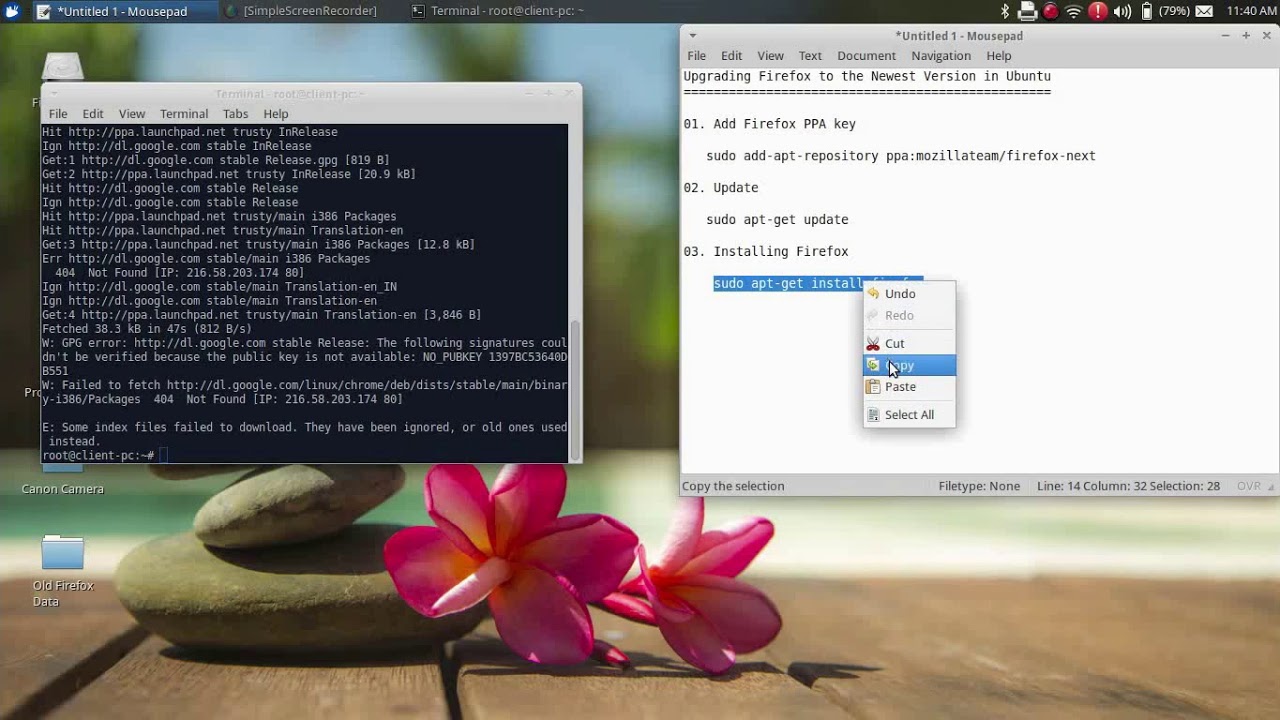Click the OVR overwrite indicator in status bar

(1249, 486)
